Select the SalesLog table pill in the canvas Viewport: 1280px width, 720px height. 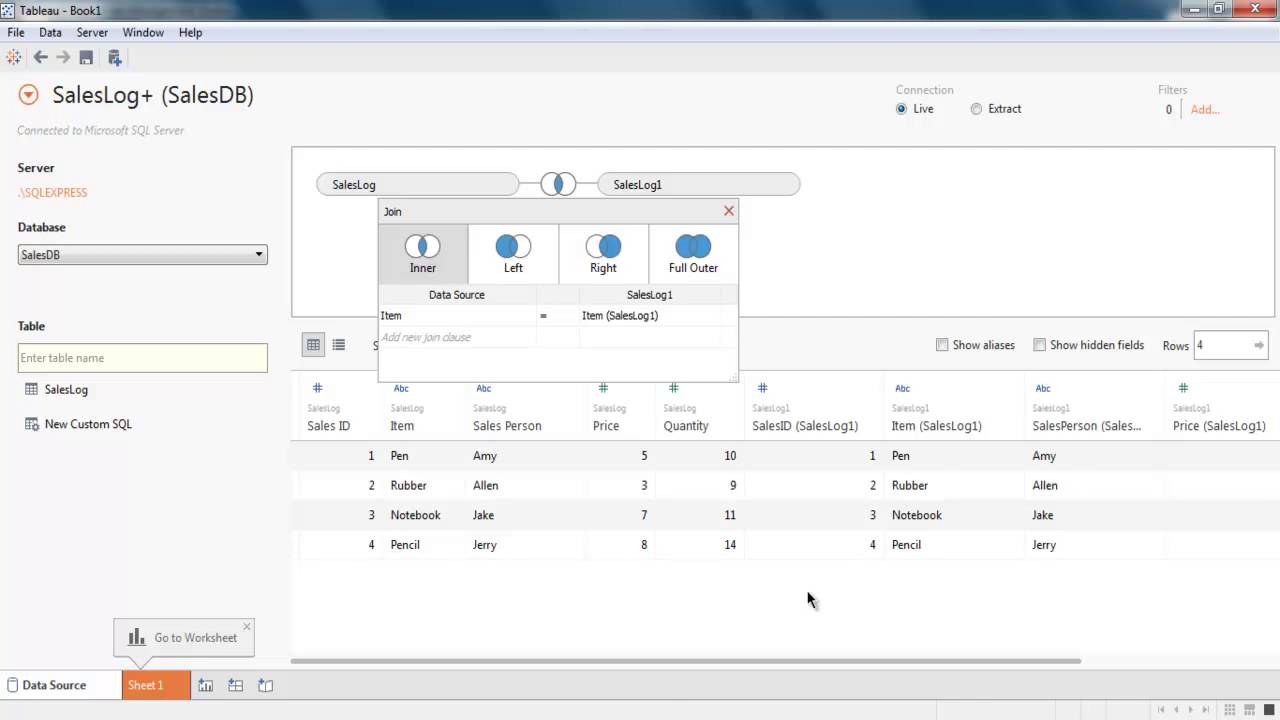(x=418, y=184)
